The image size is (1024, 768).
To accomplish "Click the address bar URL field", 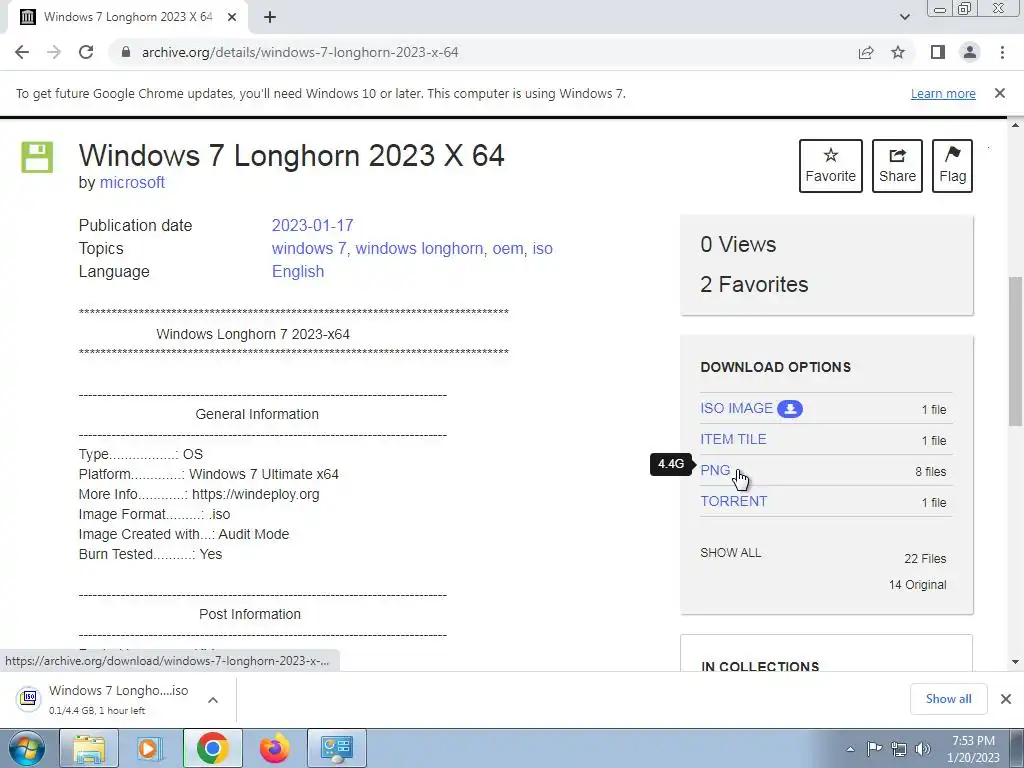I will pos(483,52).
